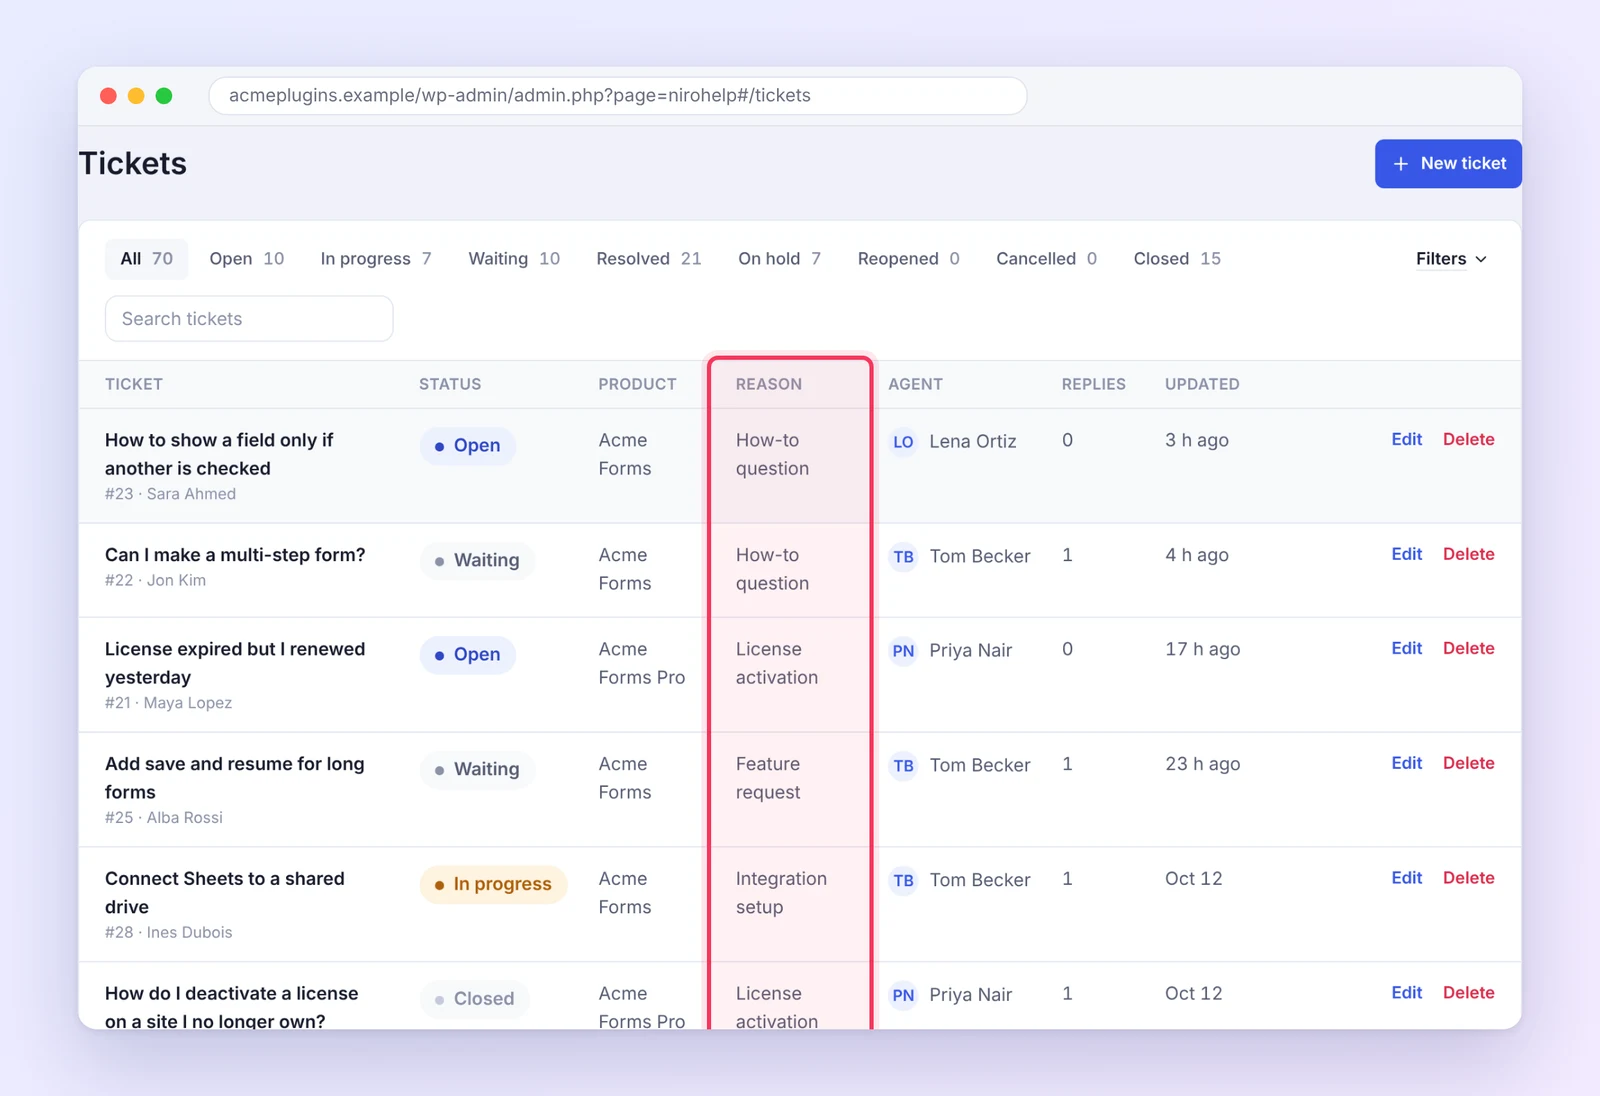Delete ticket #22 from Jon Kim
Image resolution: width=1600 pixels, height=1096 pixels.
(1468, 554)
